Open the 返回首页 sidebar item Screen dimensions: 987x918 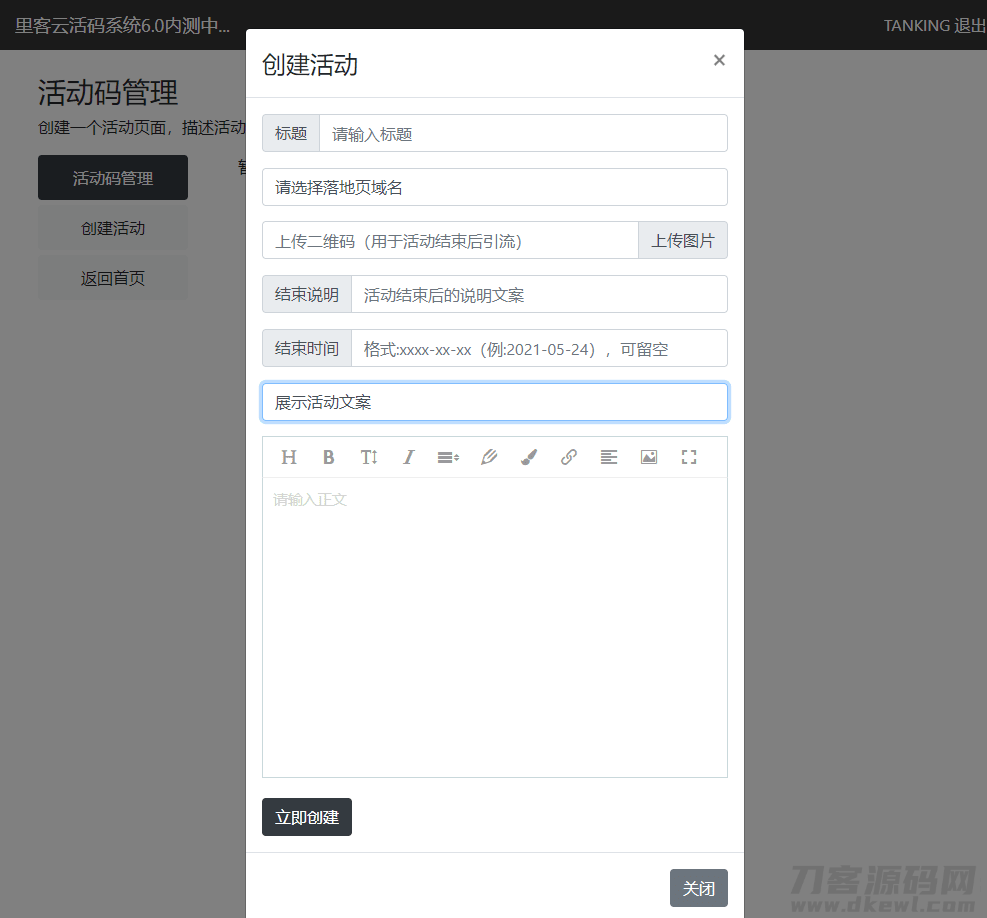tap(113, 277)
